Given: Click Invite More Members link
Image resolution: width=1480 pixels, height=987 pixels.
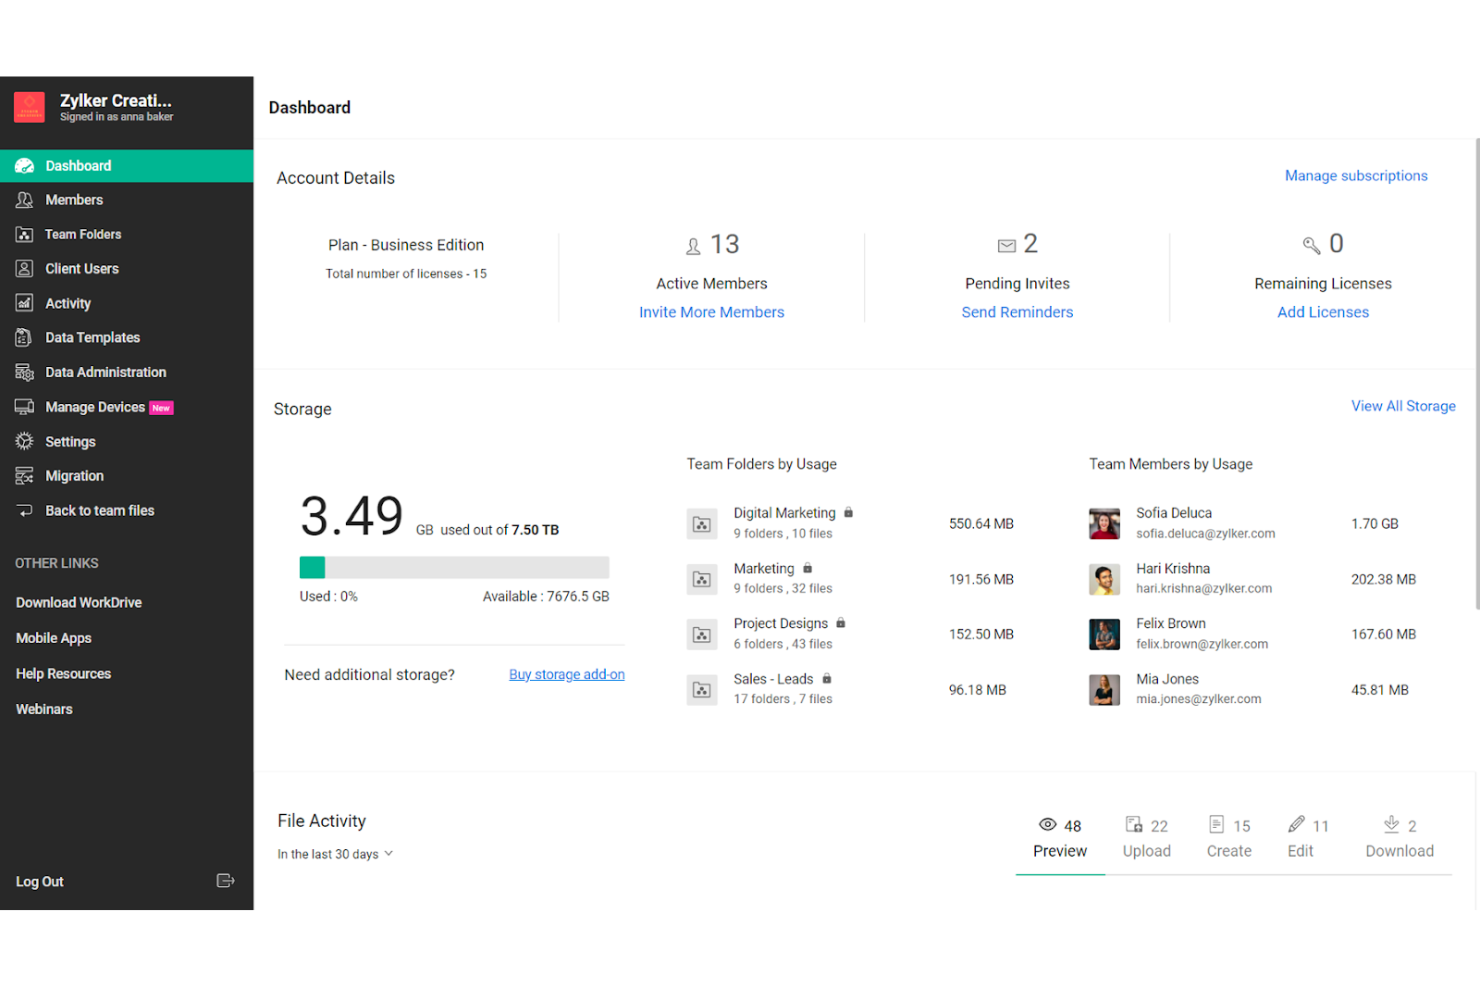Looking at the screenshot, I should click(711, 312).
